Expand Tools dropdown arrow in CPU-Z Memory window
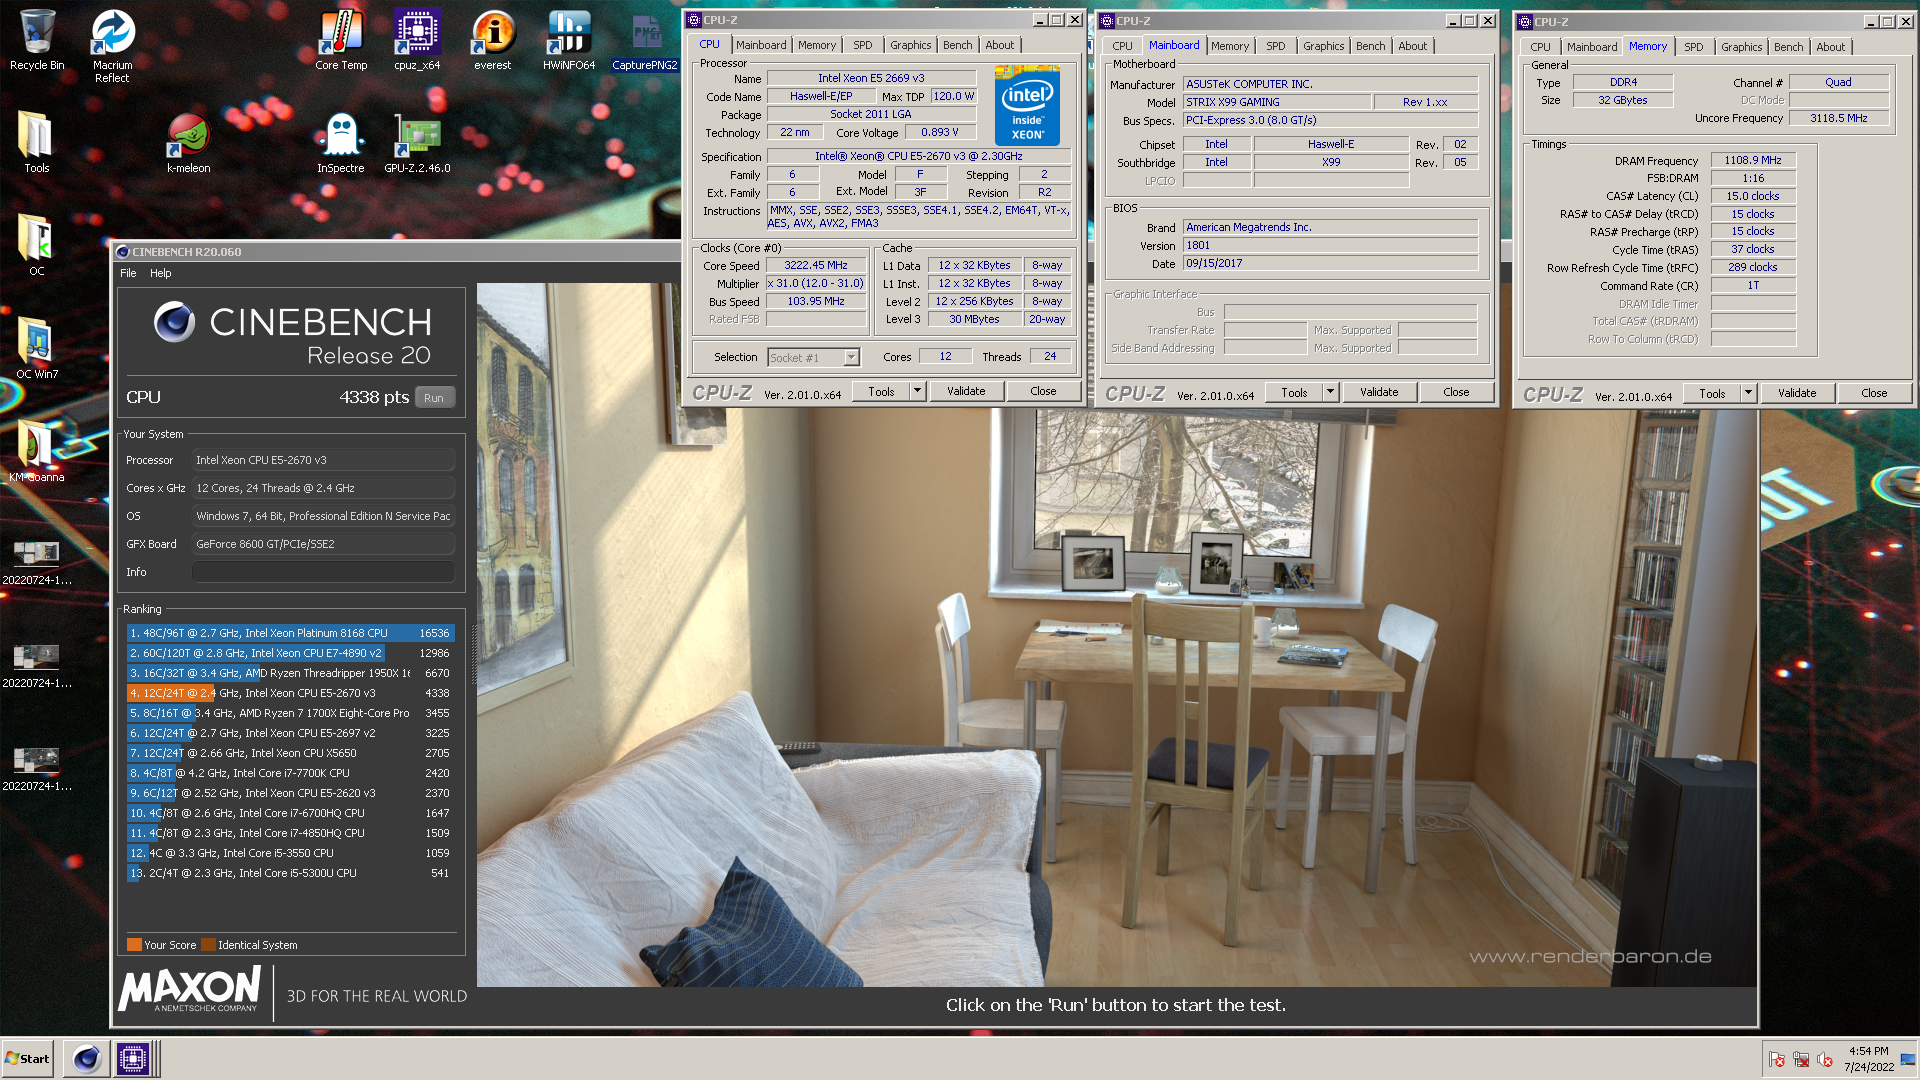This screenshot has height=1080, width=1920. (x=1748, y=393)
